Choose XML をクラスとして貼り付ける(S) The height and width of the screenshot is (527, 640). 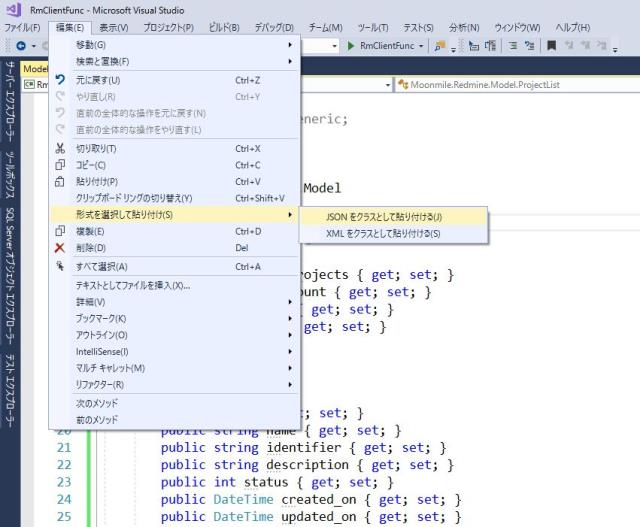[383, 233]
